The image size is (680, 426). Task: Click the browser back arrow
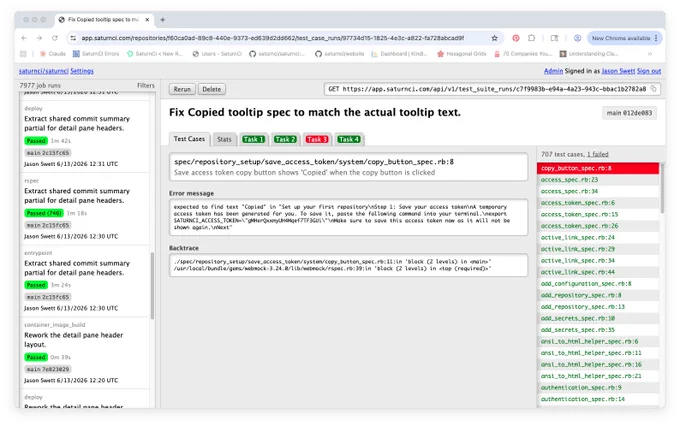click(24, 38)
